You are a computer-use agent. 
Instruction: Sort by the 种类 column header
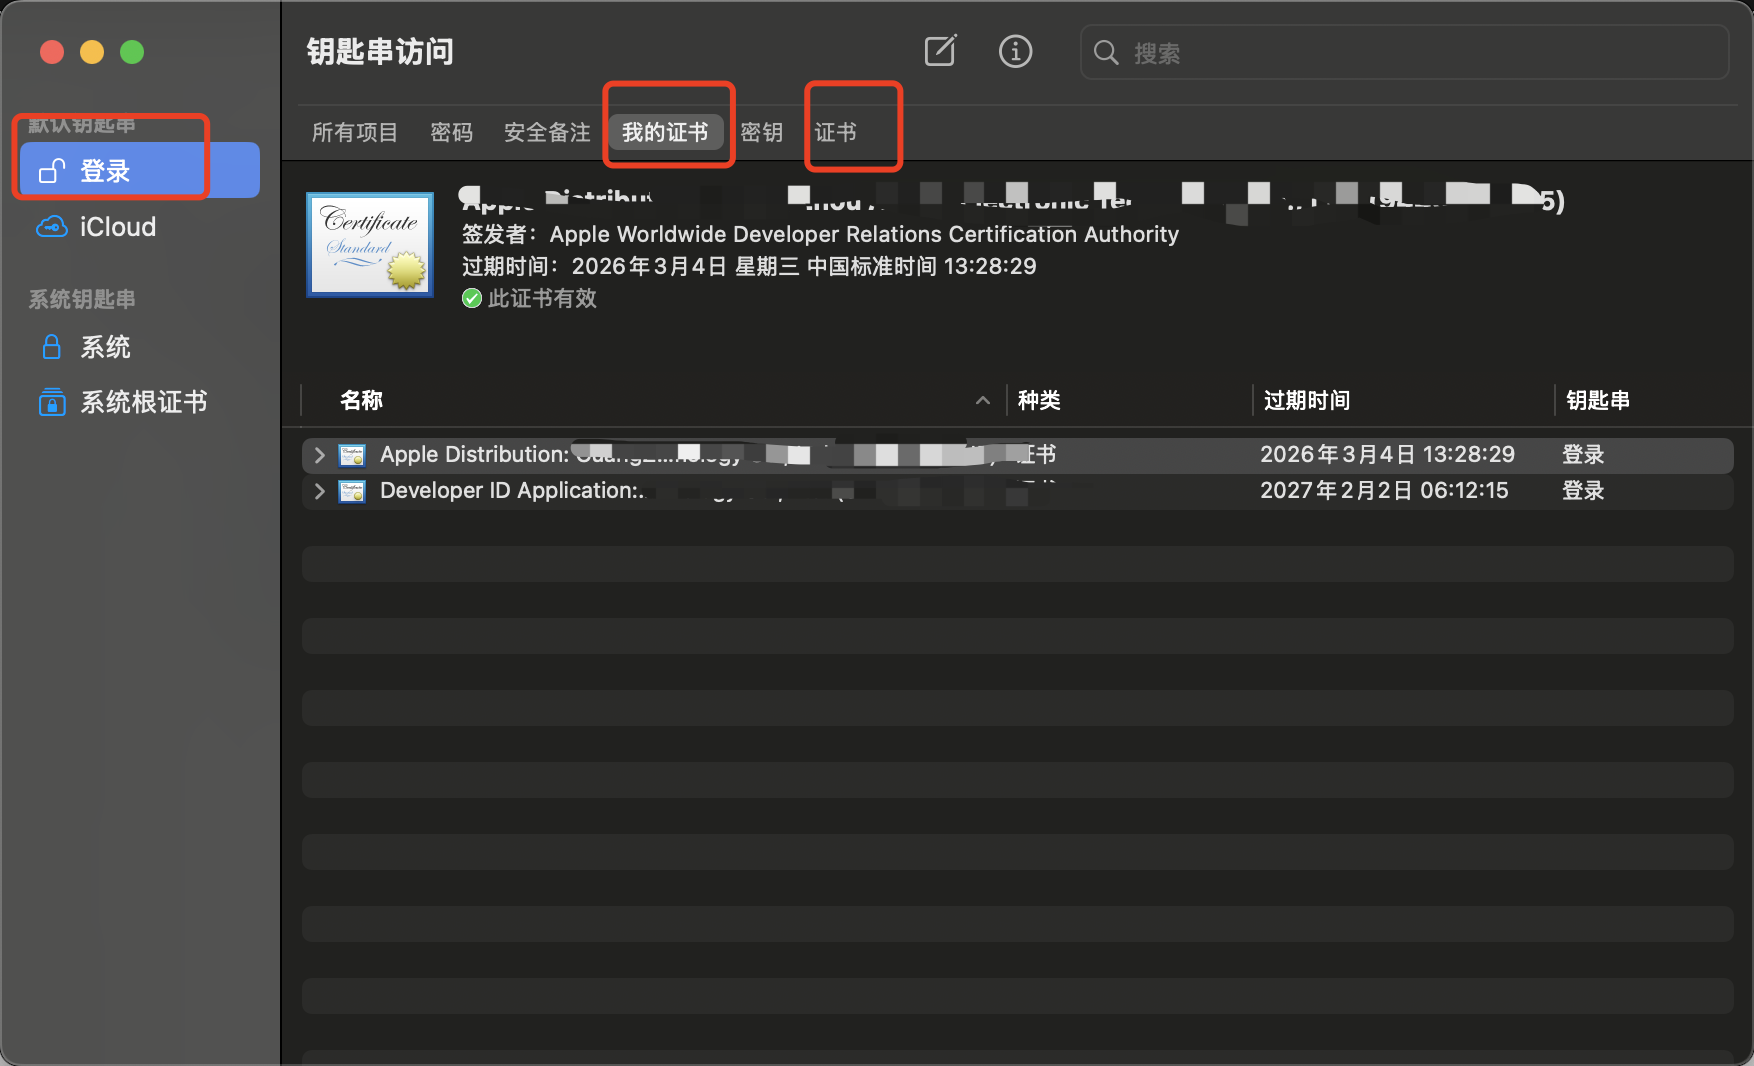click(1039, 400)
